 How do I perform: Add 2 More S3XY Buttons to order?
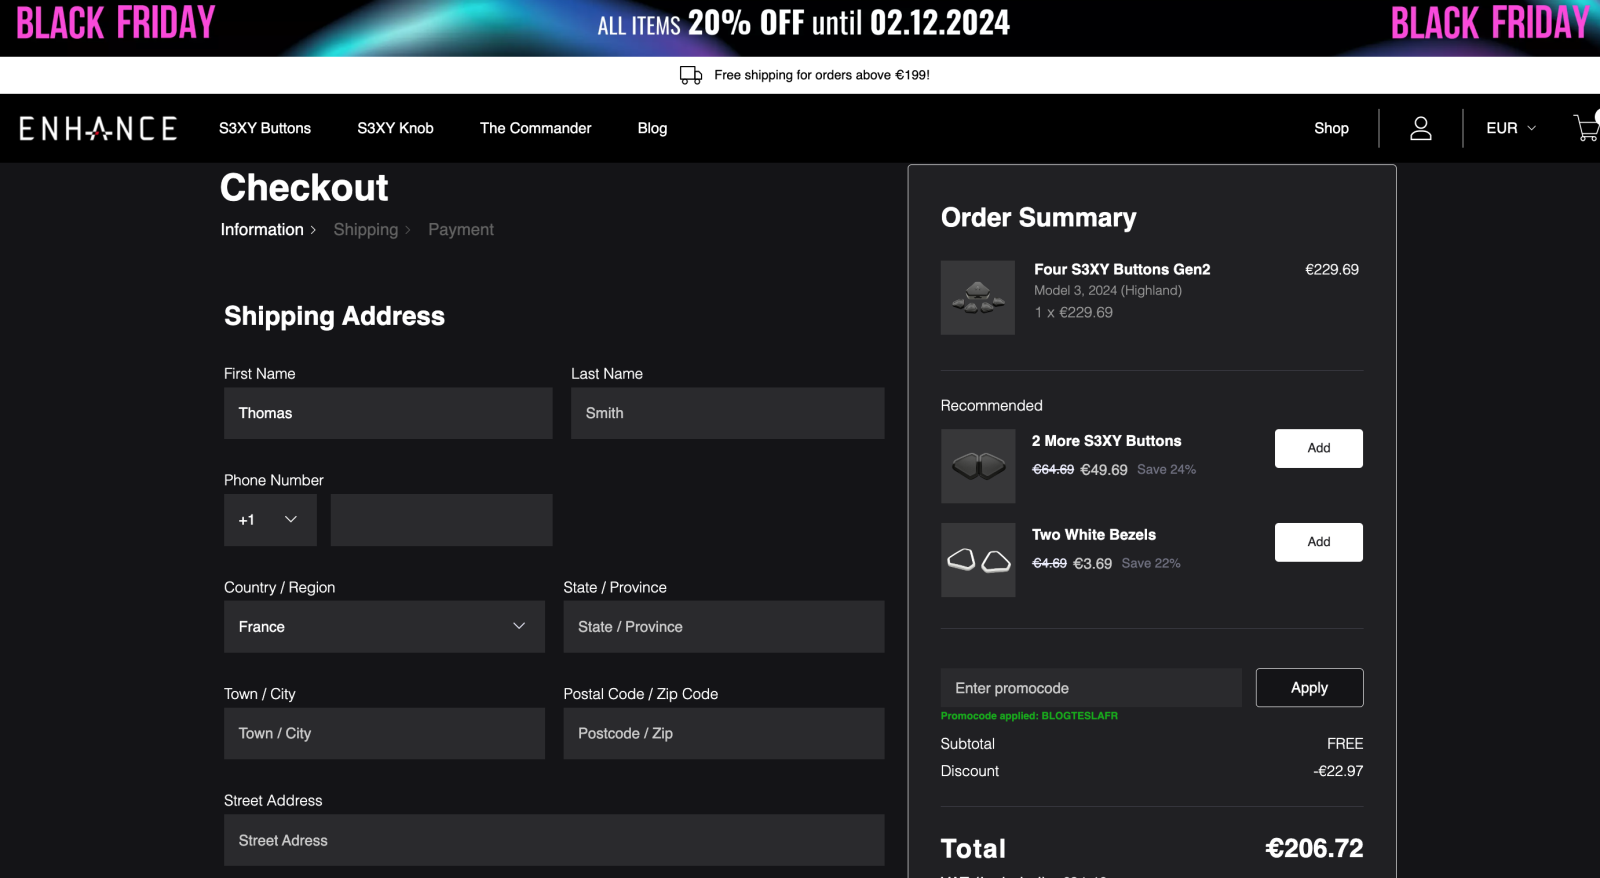[x=1318, y=448]
